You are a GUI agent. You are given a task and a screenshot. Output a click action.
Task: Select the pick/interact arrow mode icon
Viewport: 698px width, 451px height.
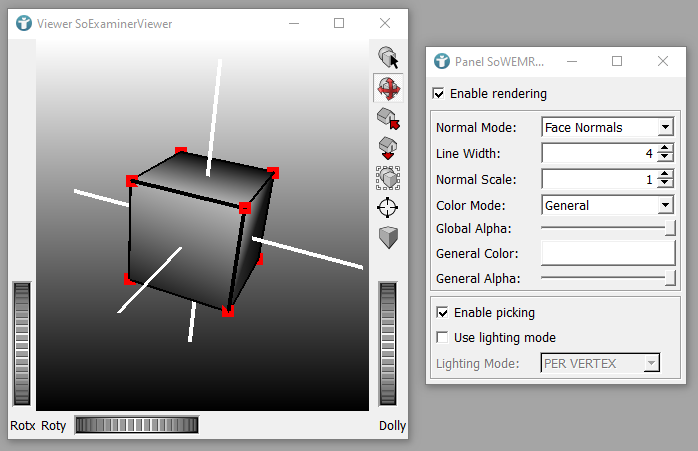tap(388, 58)
